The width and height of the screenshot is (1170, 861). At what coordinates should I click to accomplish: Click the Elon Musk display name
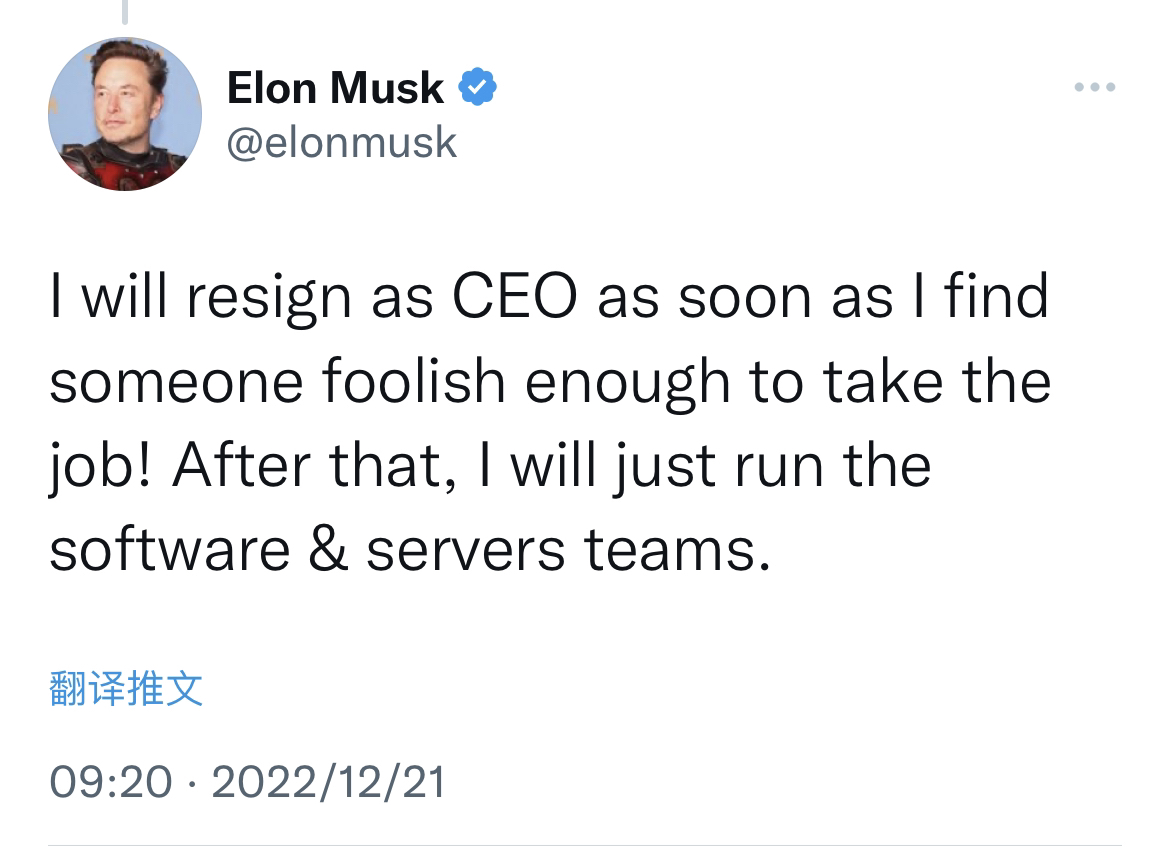click(335, 87)
